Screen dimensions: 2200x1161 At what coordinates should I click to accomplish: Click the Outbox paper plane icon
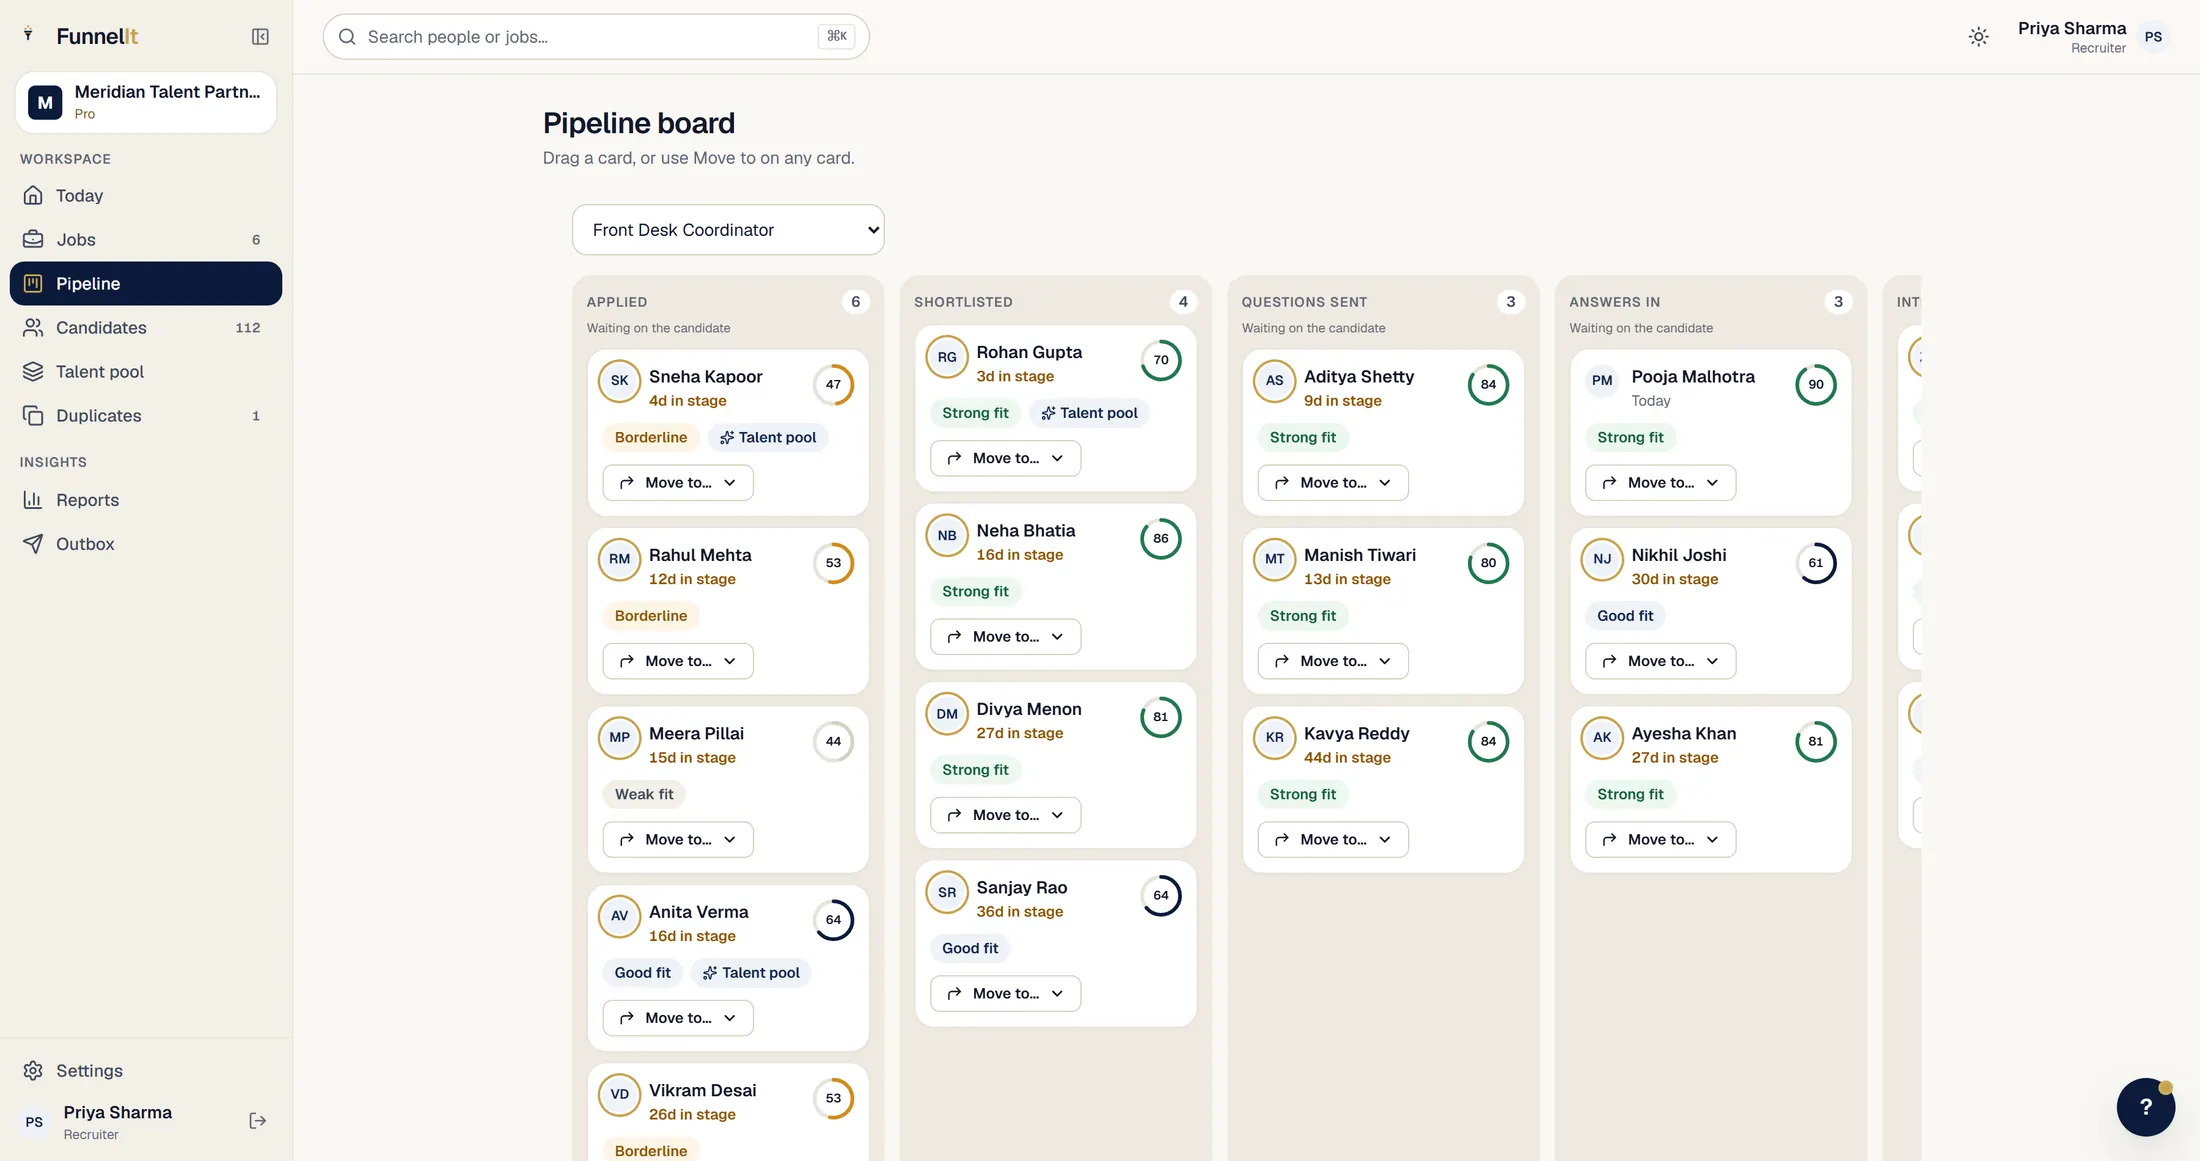33,544
